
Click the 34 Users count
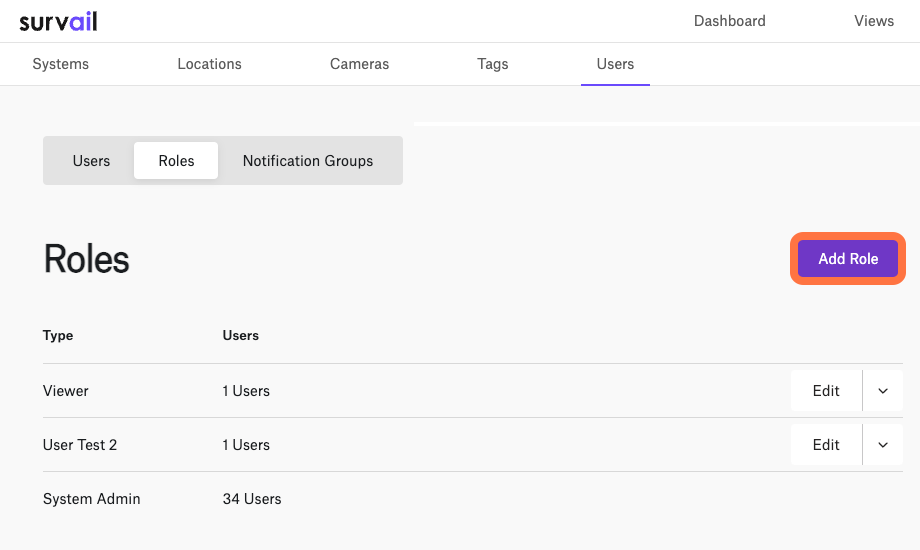(x=252, y=499)
